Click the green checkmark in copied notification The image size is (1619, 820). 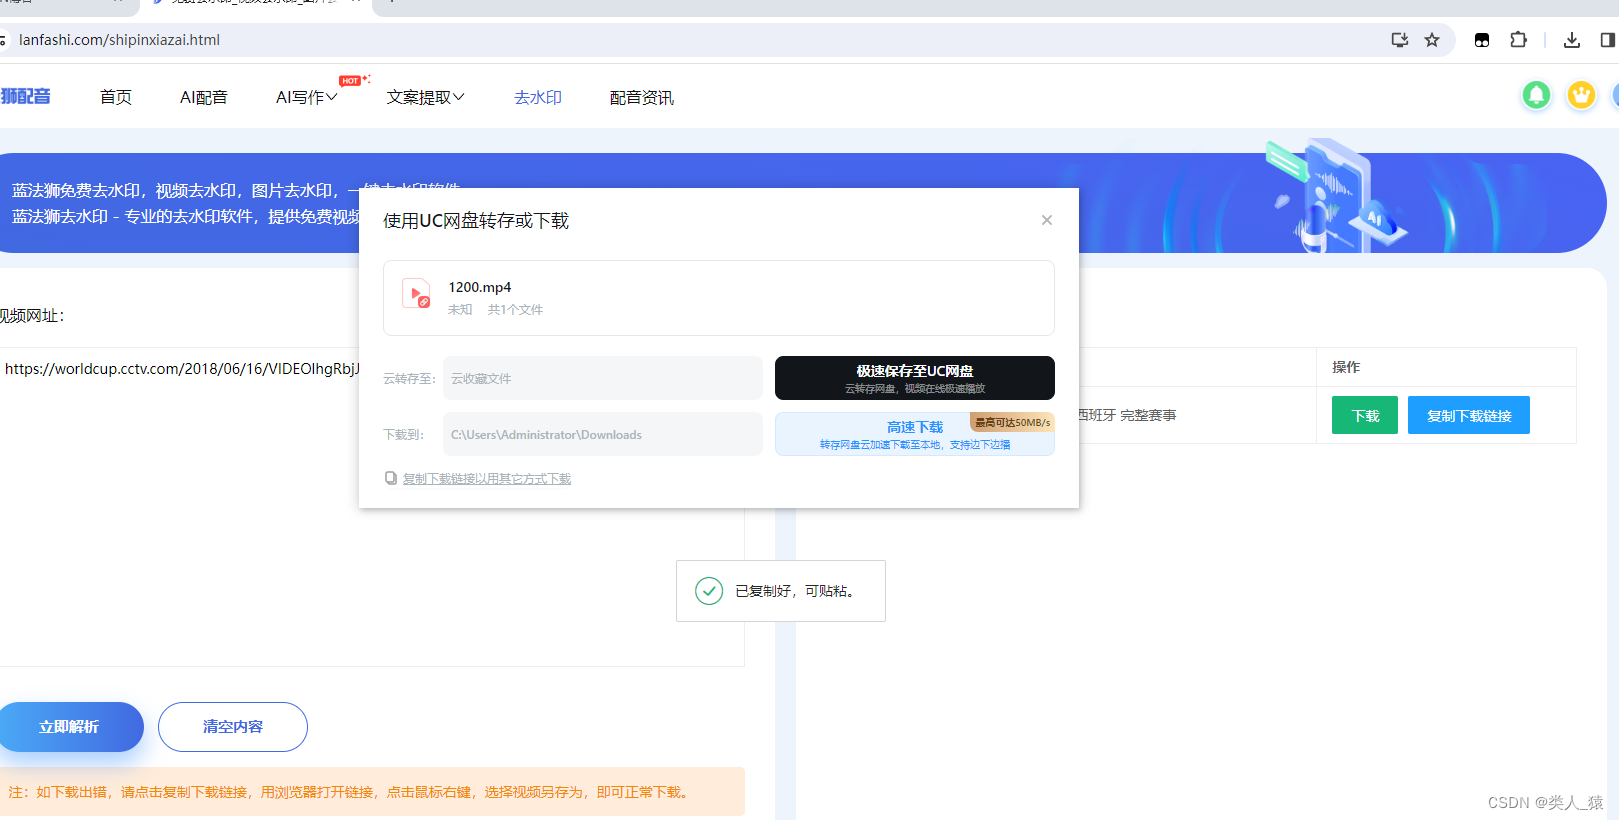click(709, 591)
